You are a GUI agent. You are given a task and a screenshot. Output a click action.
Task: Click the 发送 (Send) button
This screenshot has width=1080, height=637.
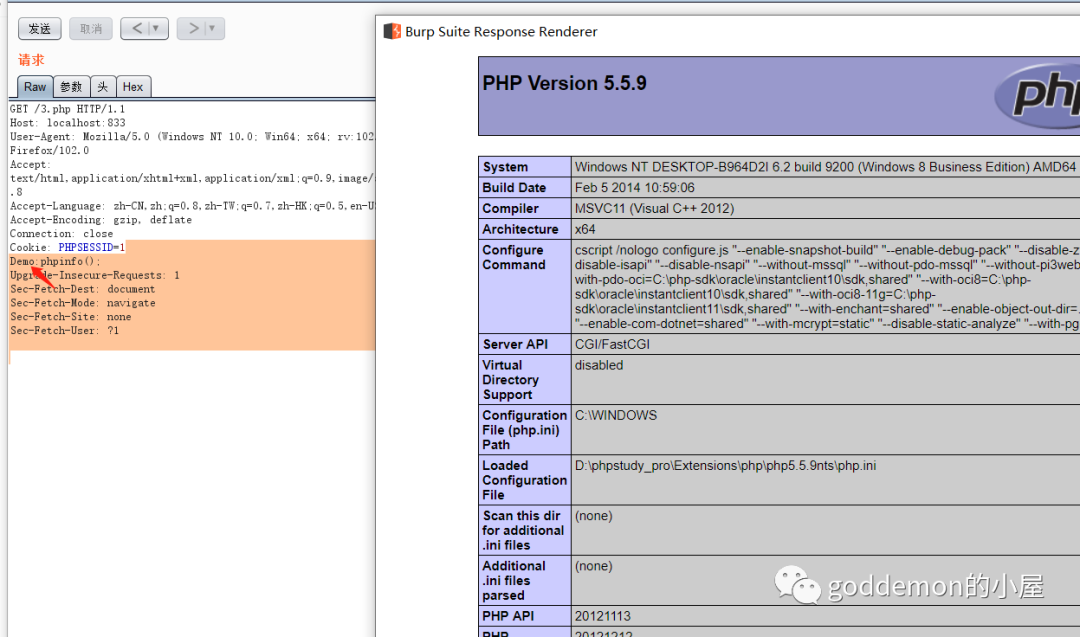(x=39, y=28)
